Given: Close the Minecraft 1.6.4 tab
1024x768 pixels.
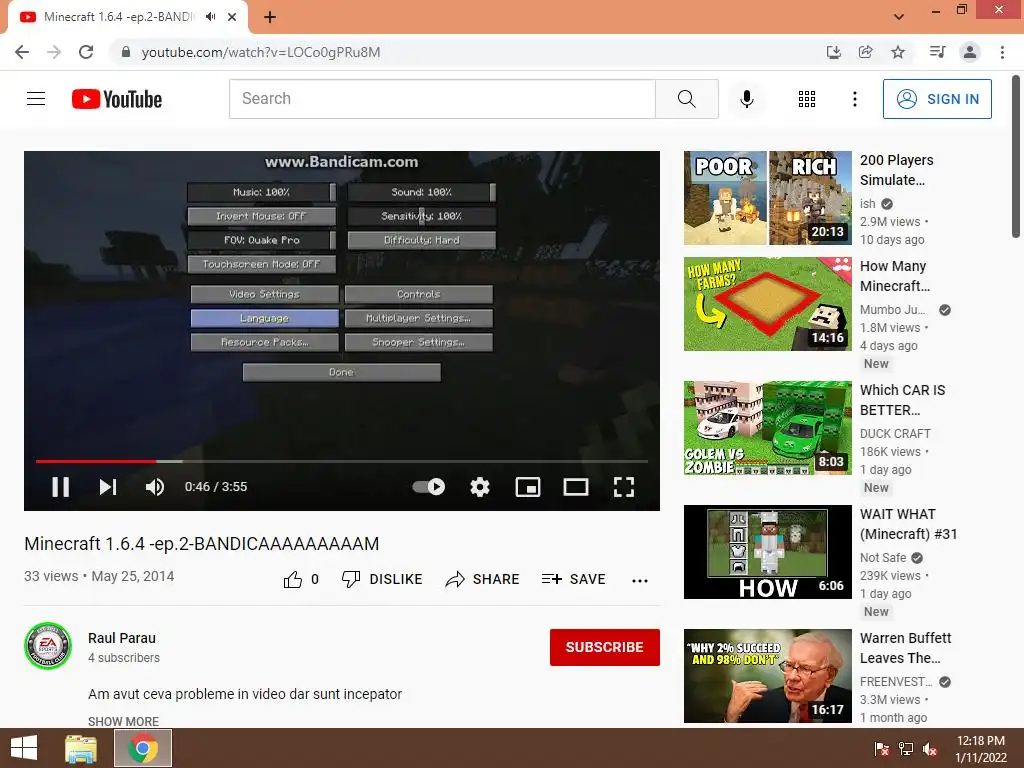Looking at the screenshot, I should pyautogui.click(x=232, y=17).
